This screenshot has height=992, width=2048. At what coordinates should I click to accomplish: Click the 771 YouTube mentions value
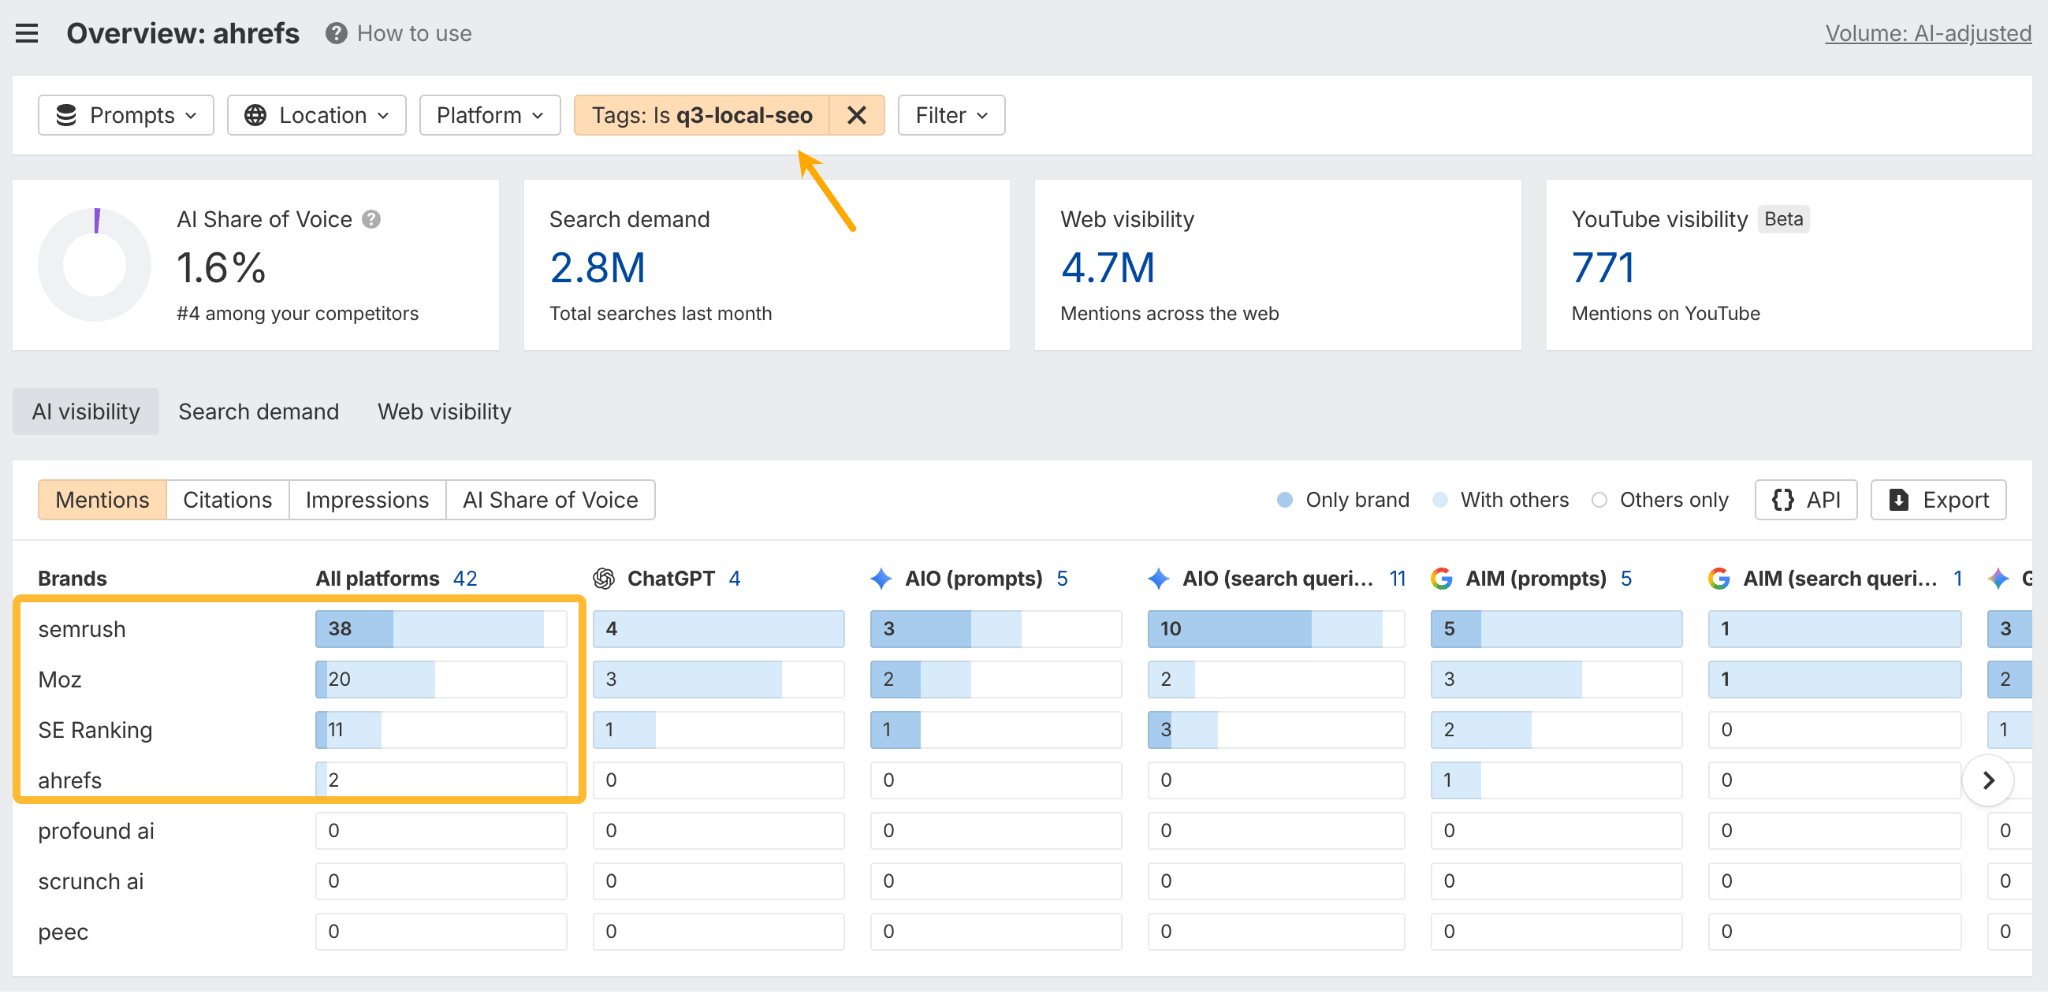pos(1603,268)
